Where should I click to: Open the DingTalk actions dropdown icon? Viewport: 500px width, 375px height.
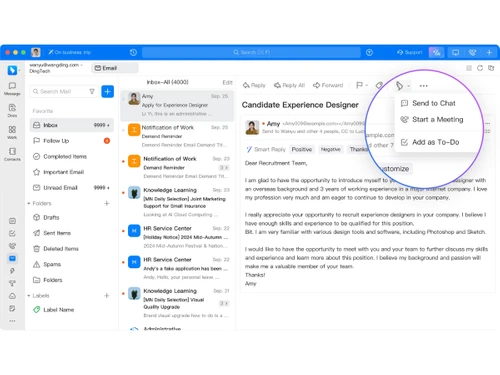[x=402, y=86]
